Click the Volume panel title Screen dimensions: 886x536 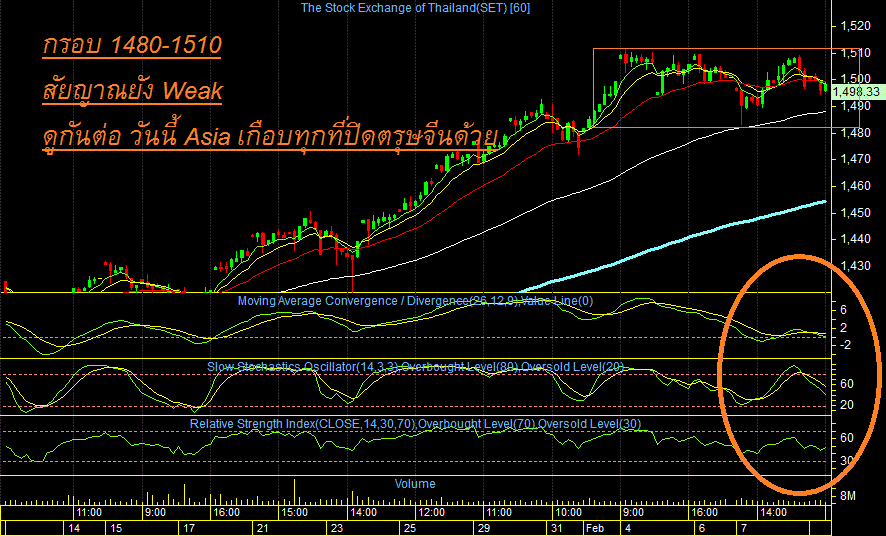coord(415,484)
